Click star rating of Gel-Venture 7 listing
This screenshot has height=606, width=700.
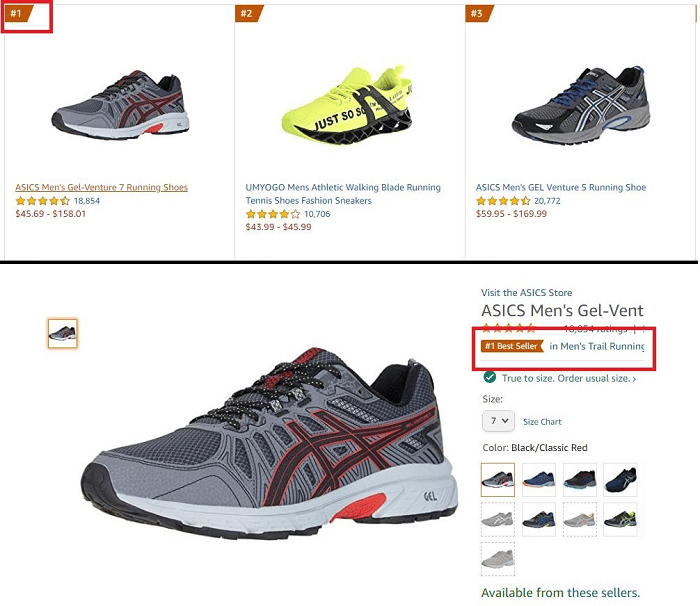click(x=42, y=201)
